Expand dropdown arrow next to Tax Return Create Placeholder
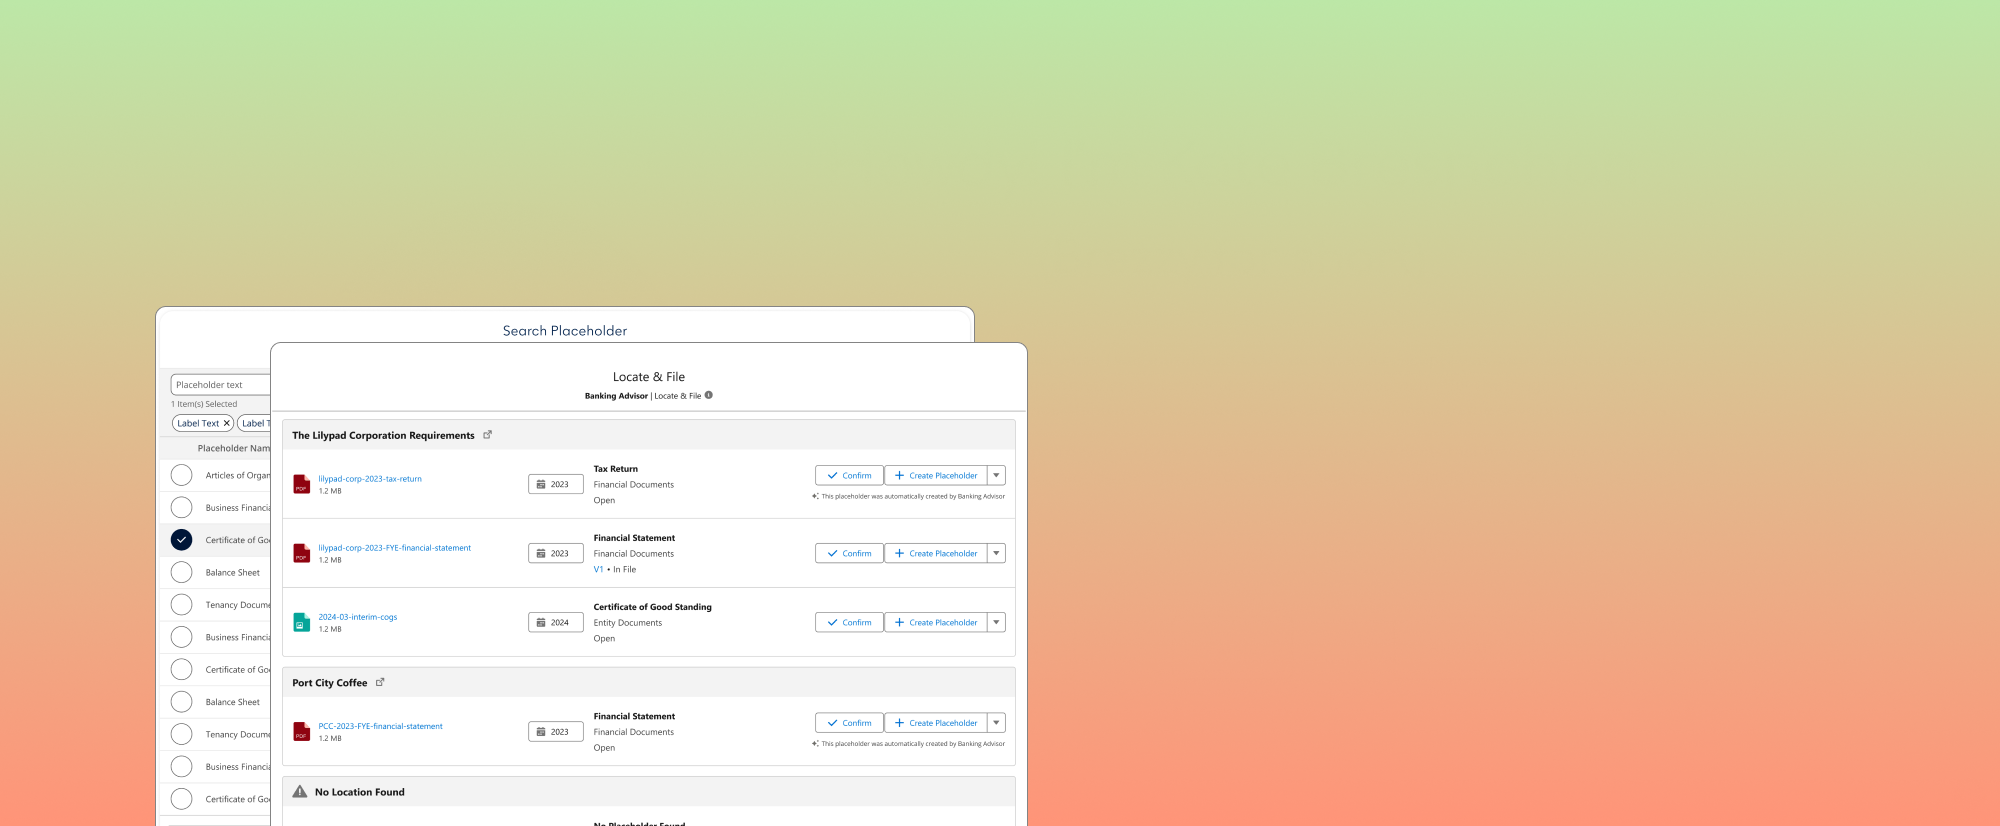 (996, 476)
